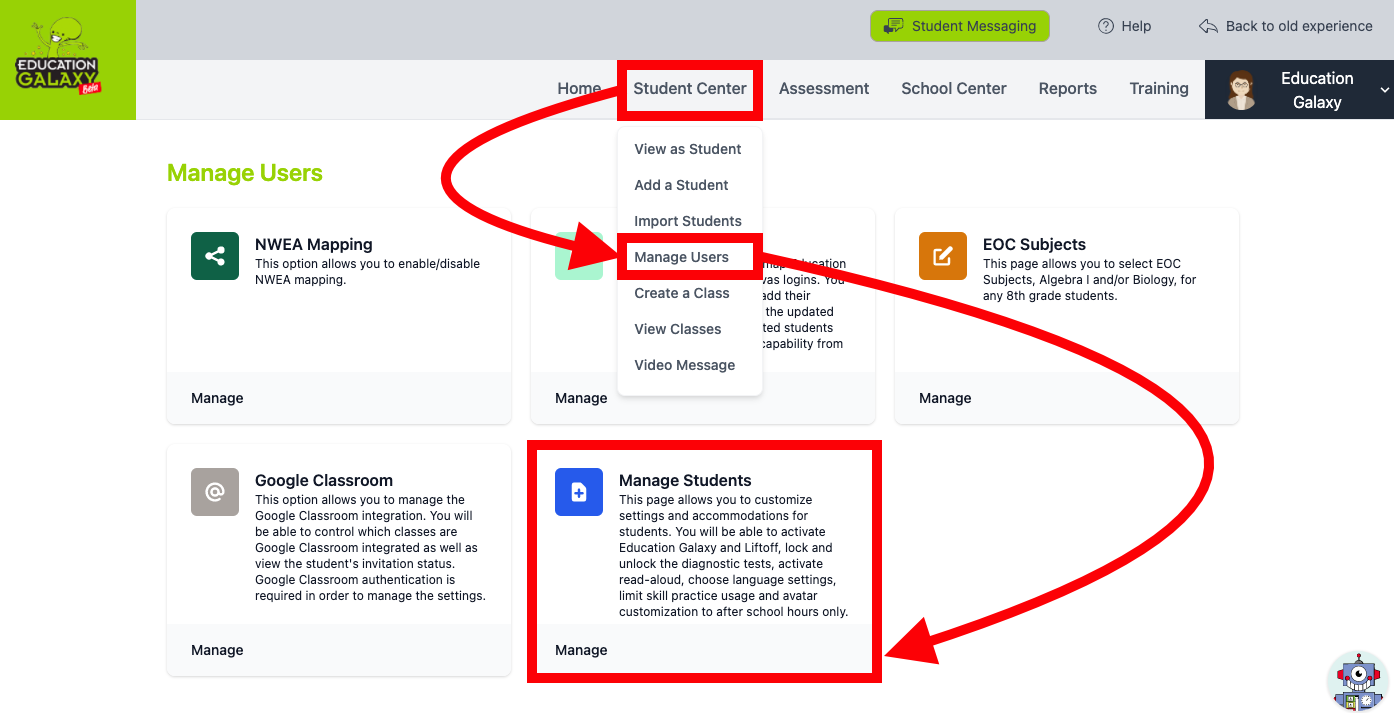Click the Google Classroom card title
Viewport: 1394px width, 713px height.
[x=324, y=480]
